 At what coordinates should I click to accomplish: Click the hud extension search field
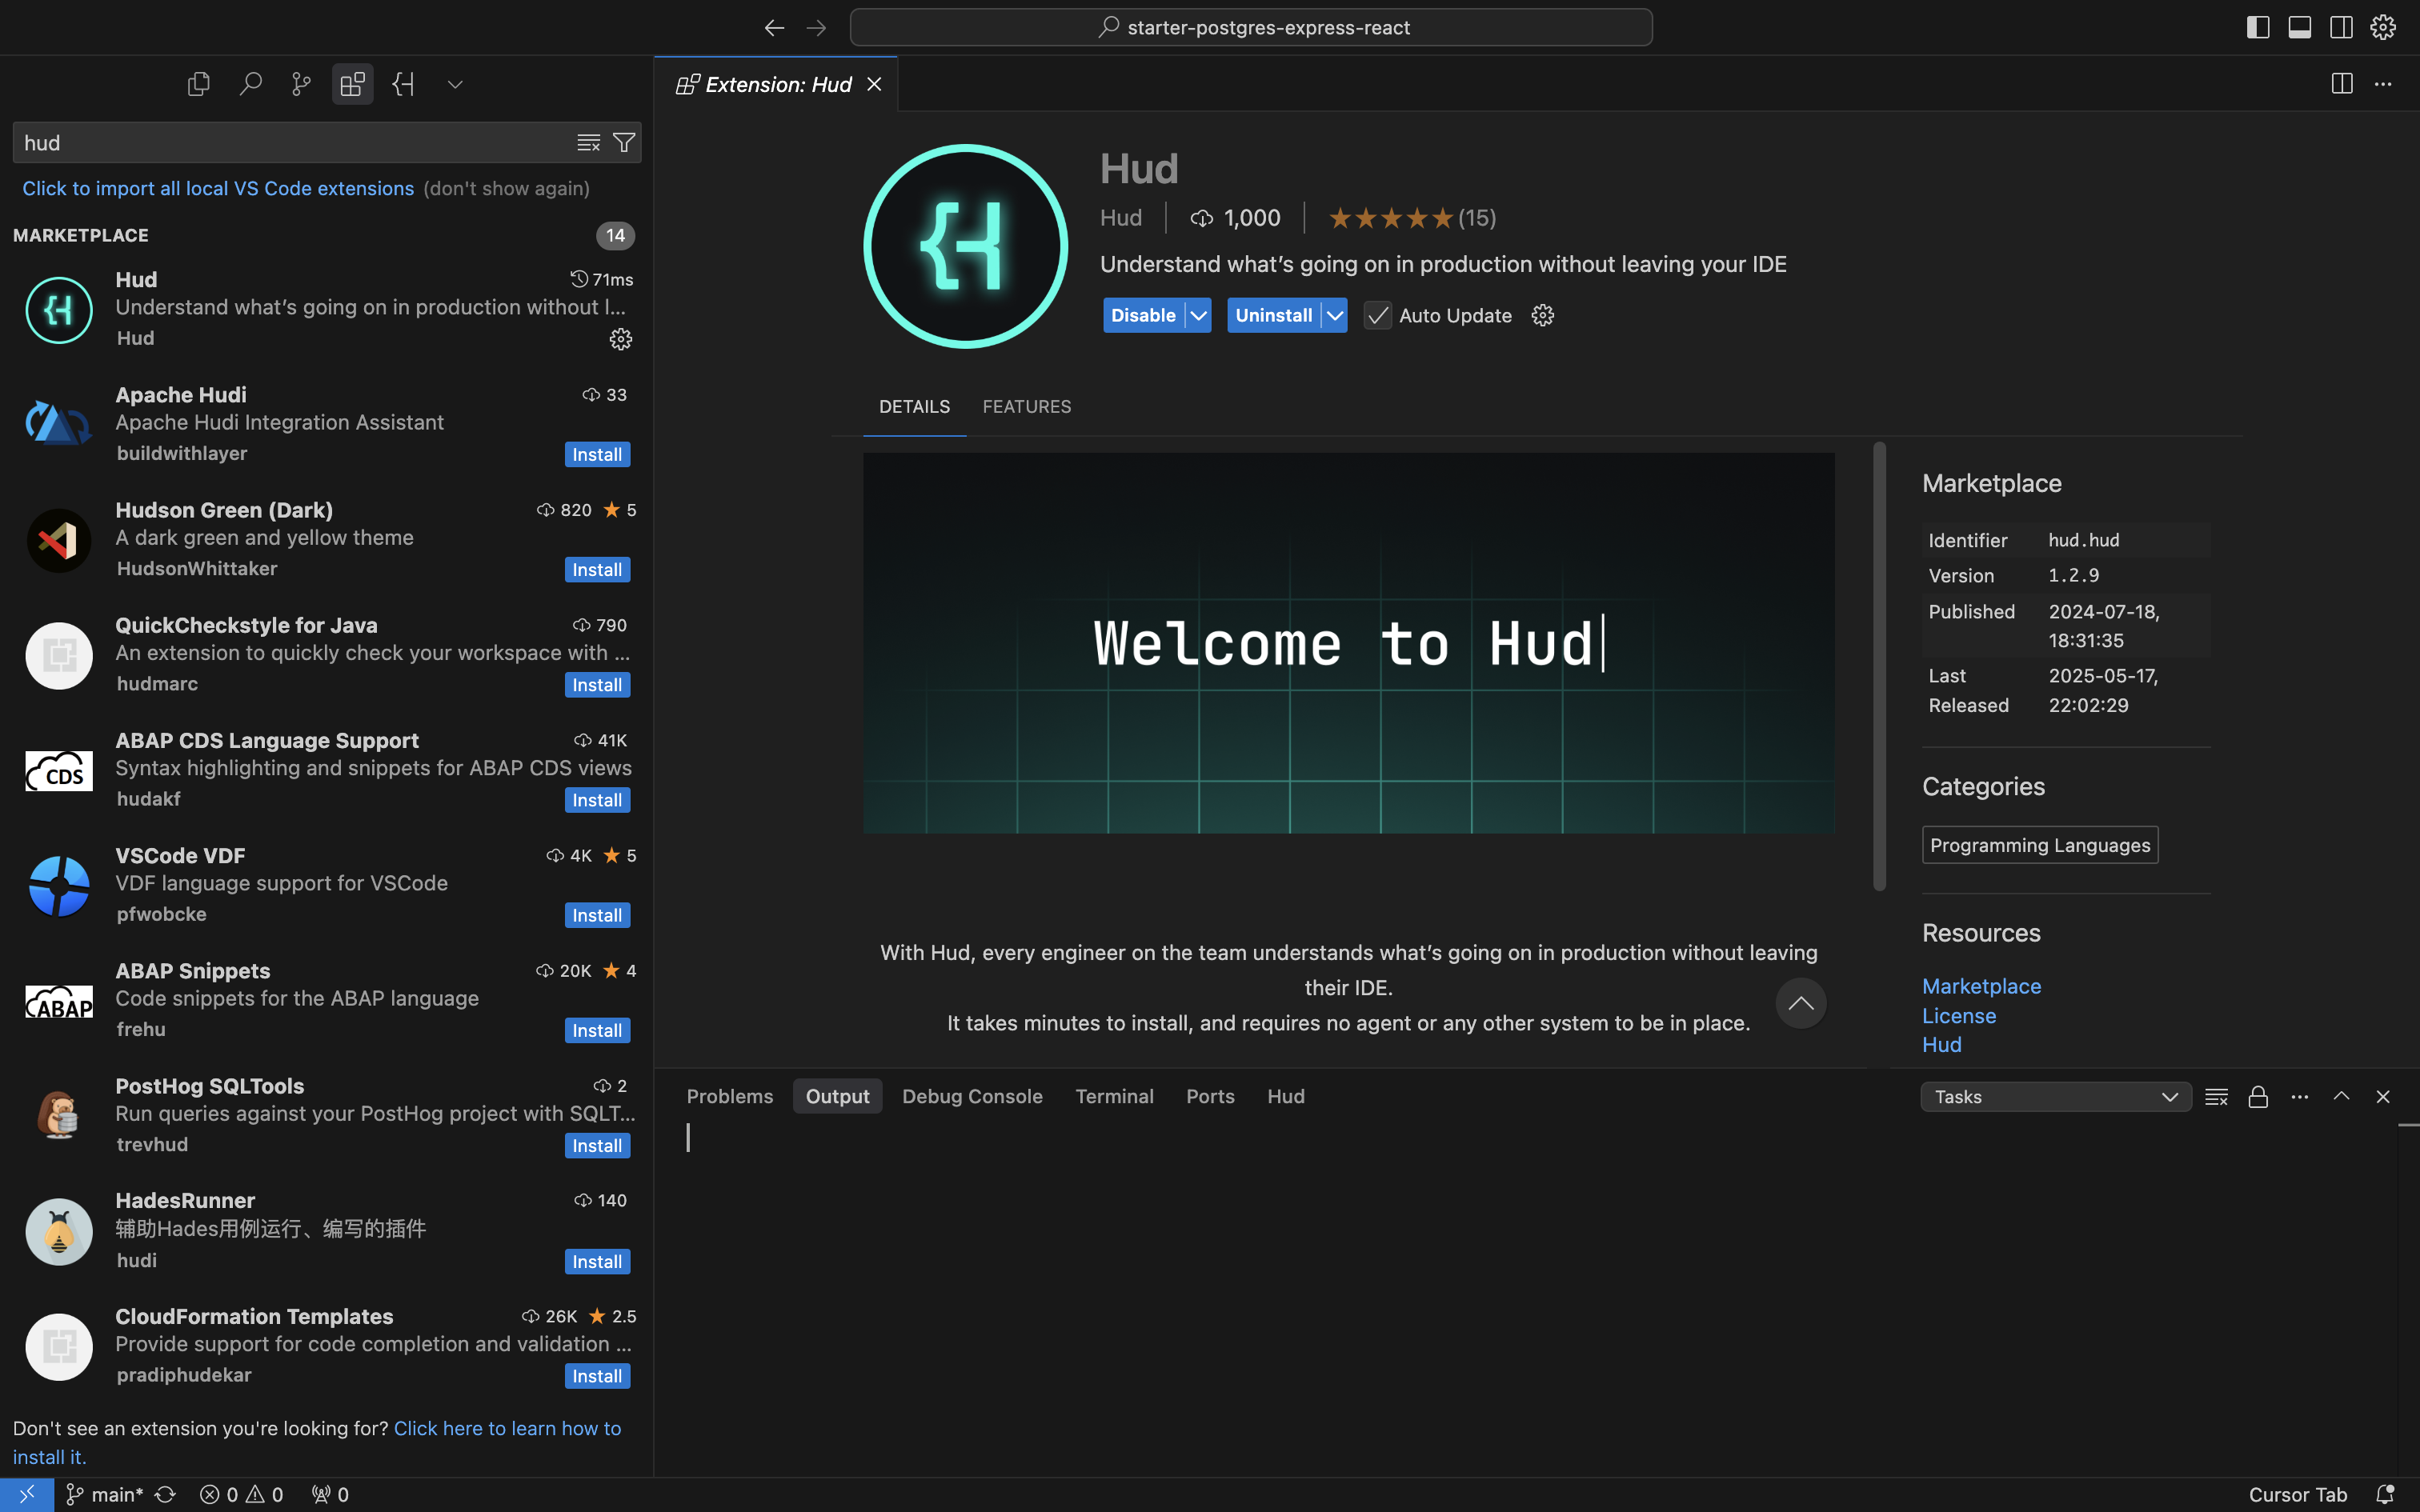tap(290, 143)
